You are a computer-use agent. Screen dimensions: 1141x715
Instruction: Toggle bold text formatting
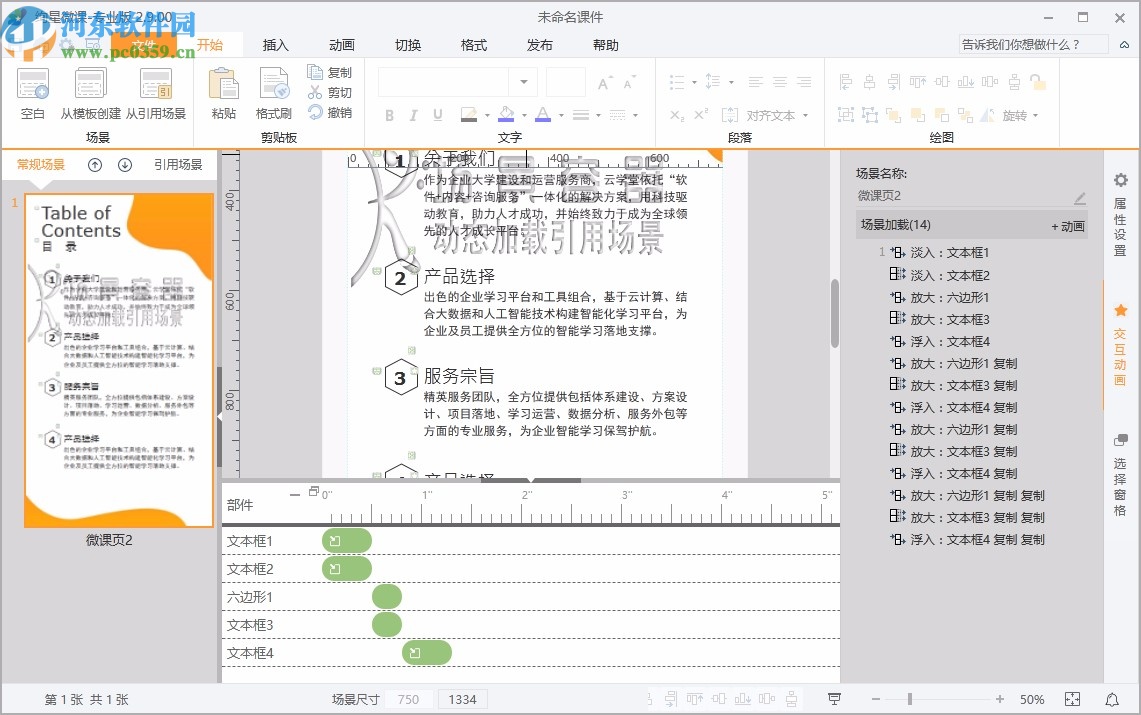[389, 116]
